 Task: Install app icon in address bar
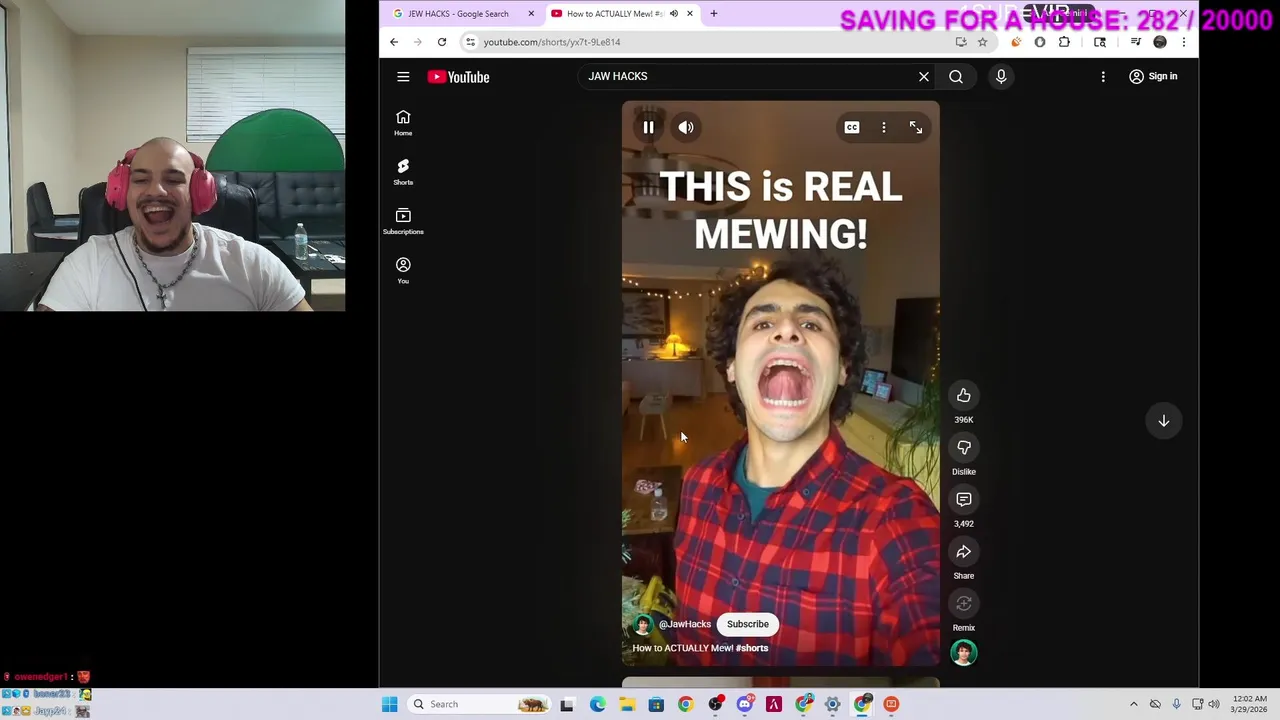tap(961, 42)
